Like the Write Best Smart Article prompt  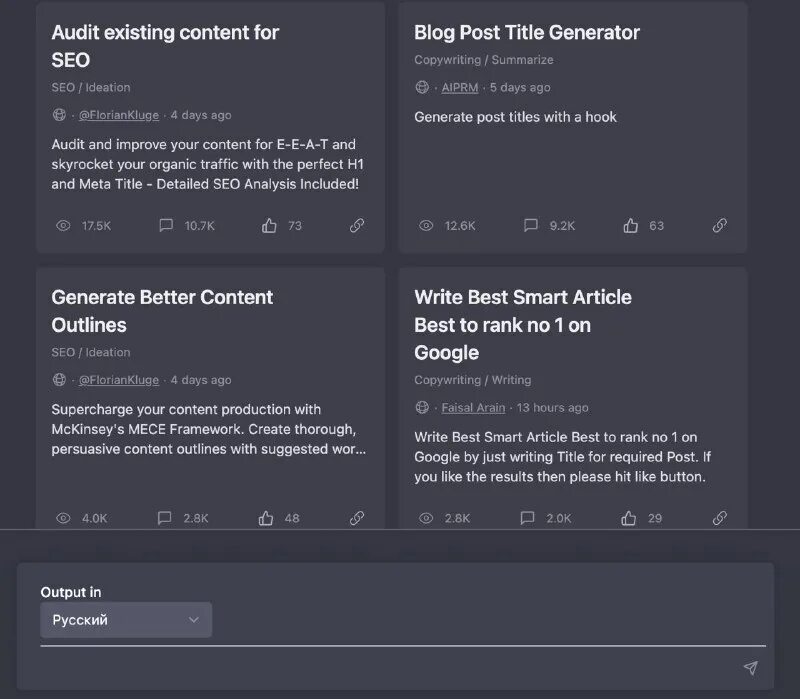(x=628, y=517)
